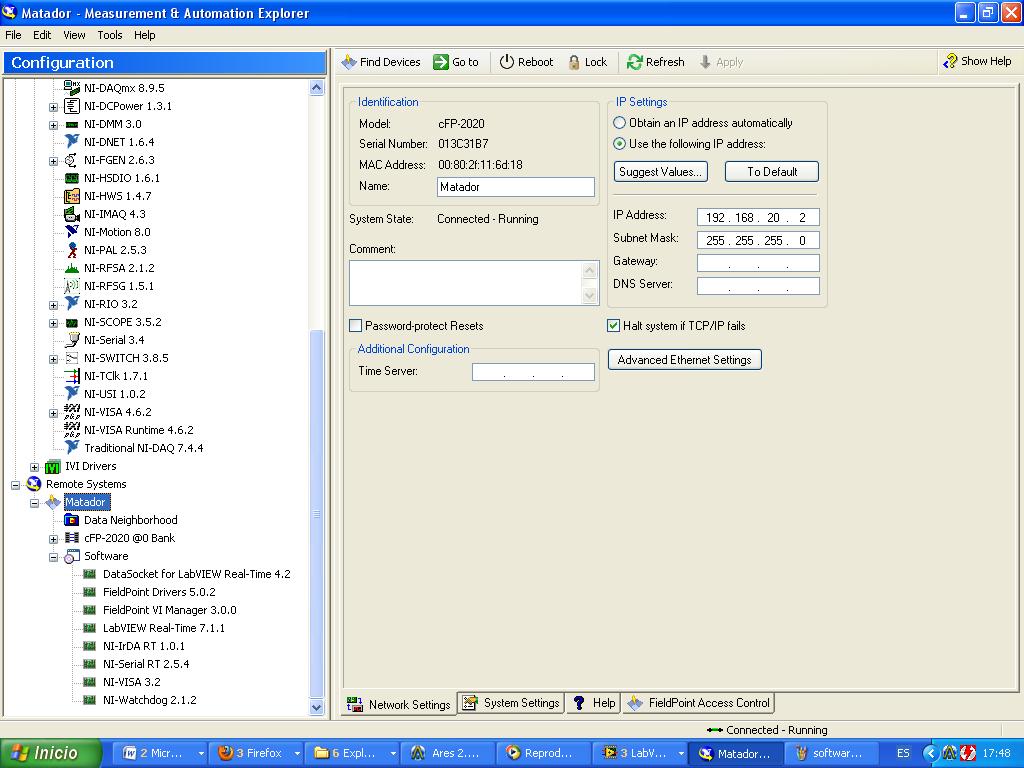Open Advanced Ethernet Settings

684,360
